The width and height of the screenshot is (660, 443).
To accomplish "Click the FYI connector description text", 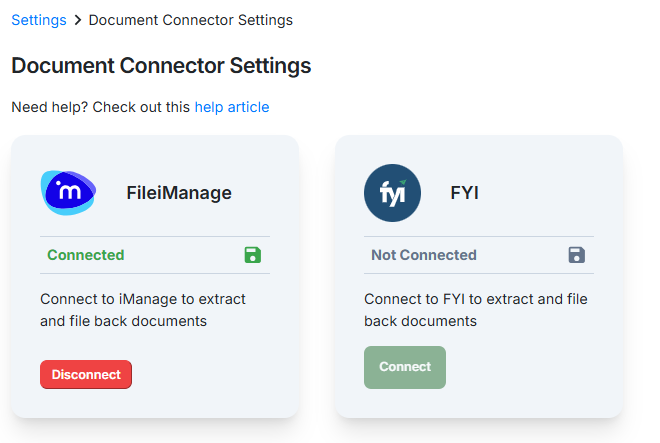I will (x=475, y=310).
